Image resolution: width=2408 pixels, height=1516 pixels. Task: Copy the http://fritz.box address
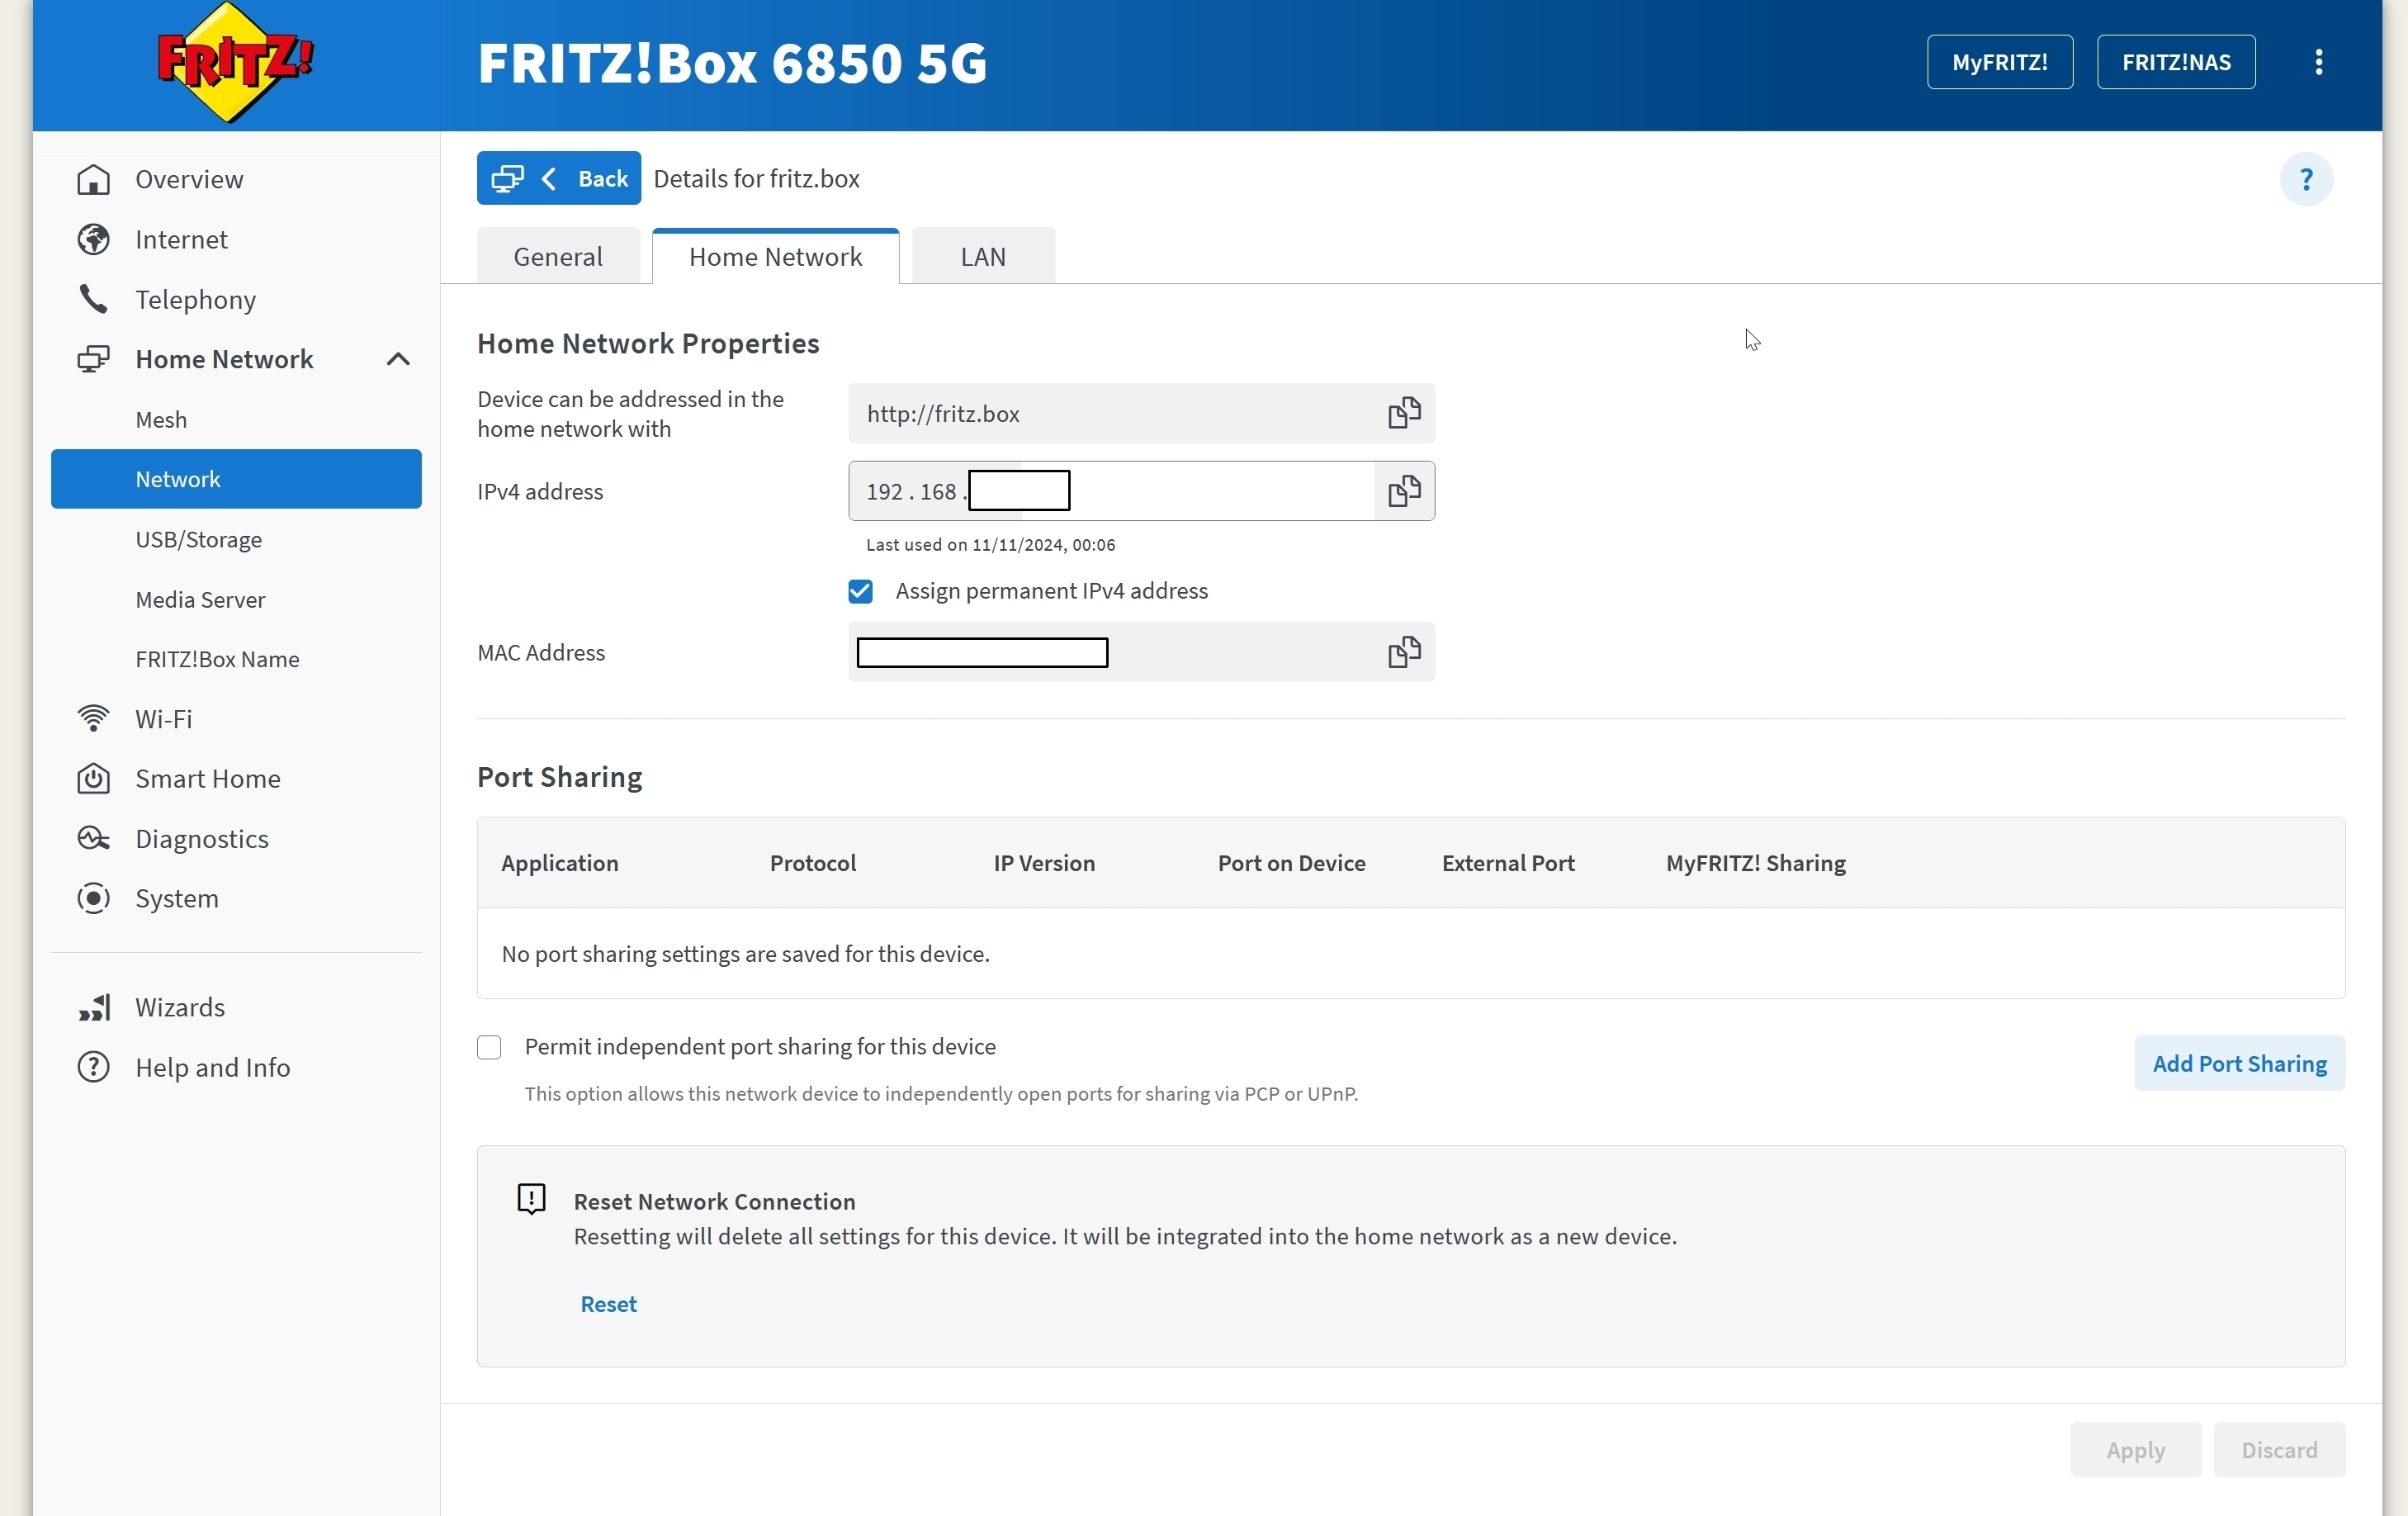(x=1404, y=413)
